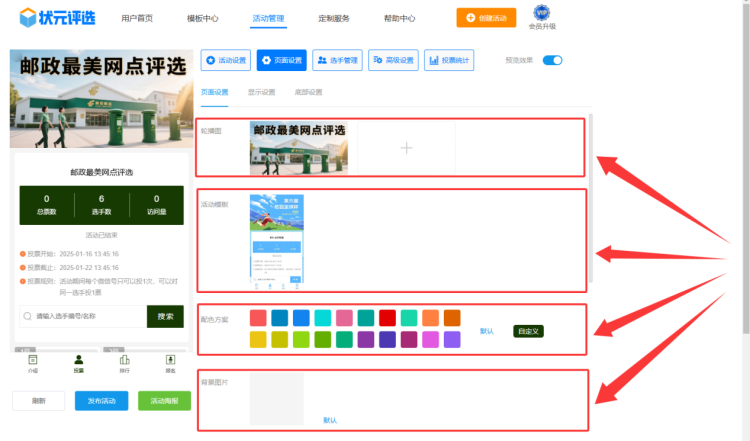The width and height of the screenshot is (750, 441).
Task: Open the VIP 会员升级 badge
Action: click(541, 18)
